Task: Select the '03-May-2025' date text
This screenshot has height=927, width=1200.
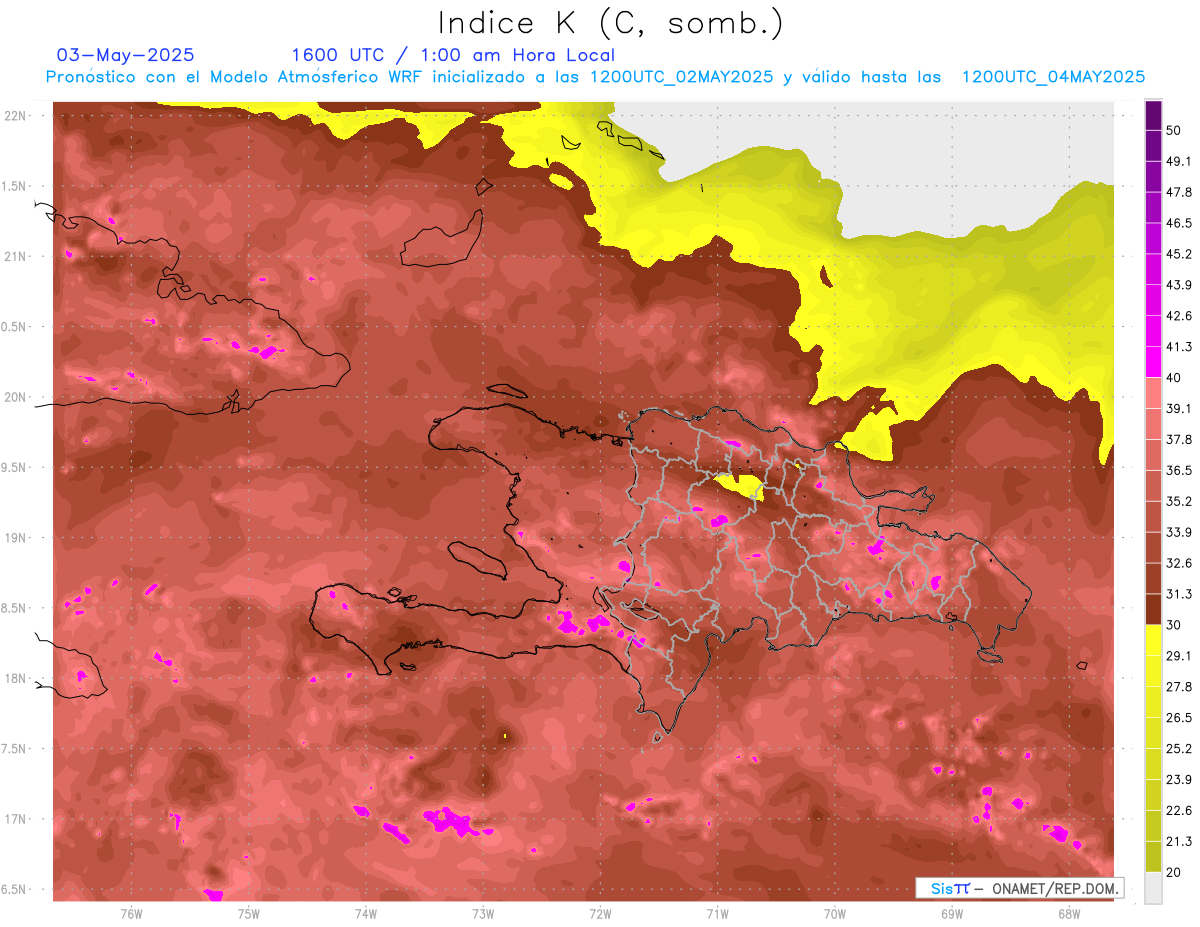Action: point(126,55)
